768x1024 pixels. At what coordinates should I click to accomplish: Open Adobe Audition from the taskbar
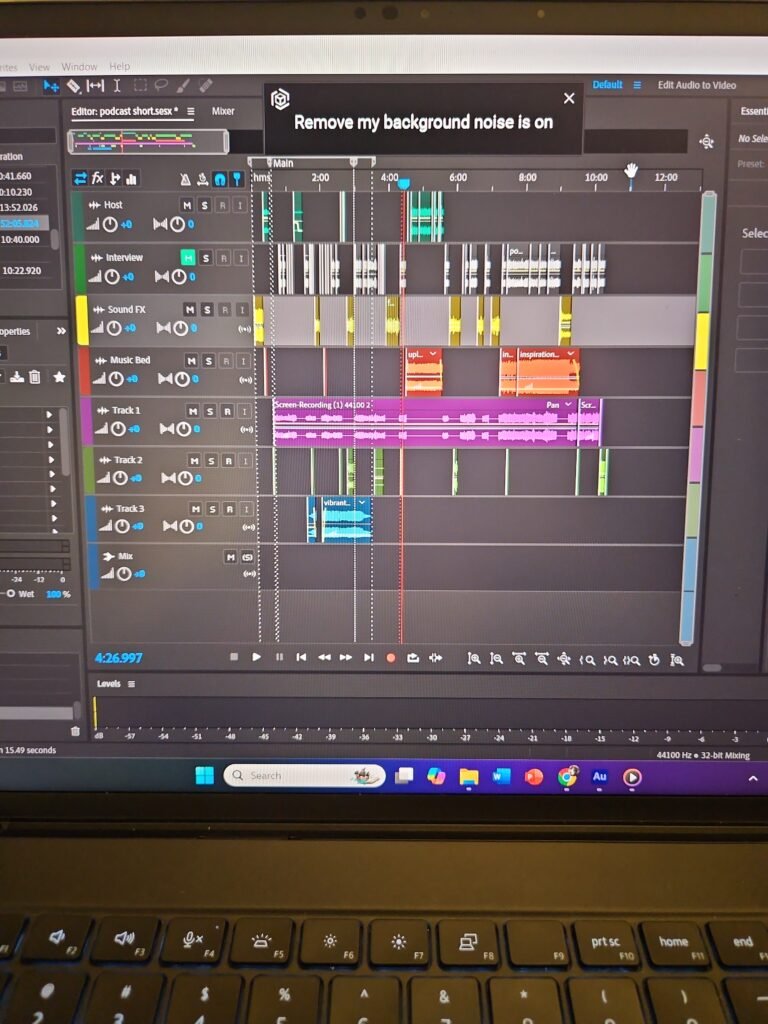click(x=600, y=776)
